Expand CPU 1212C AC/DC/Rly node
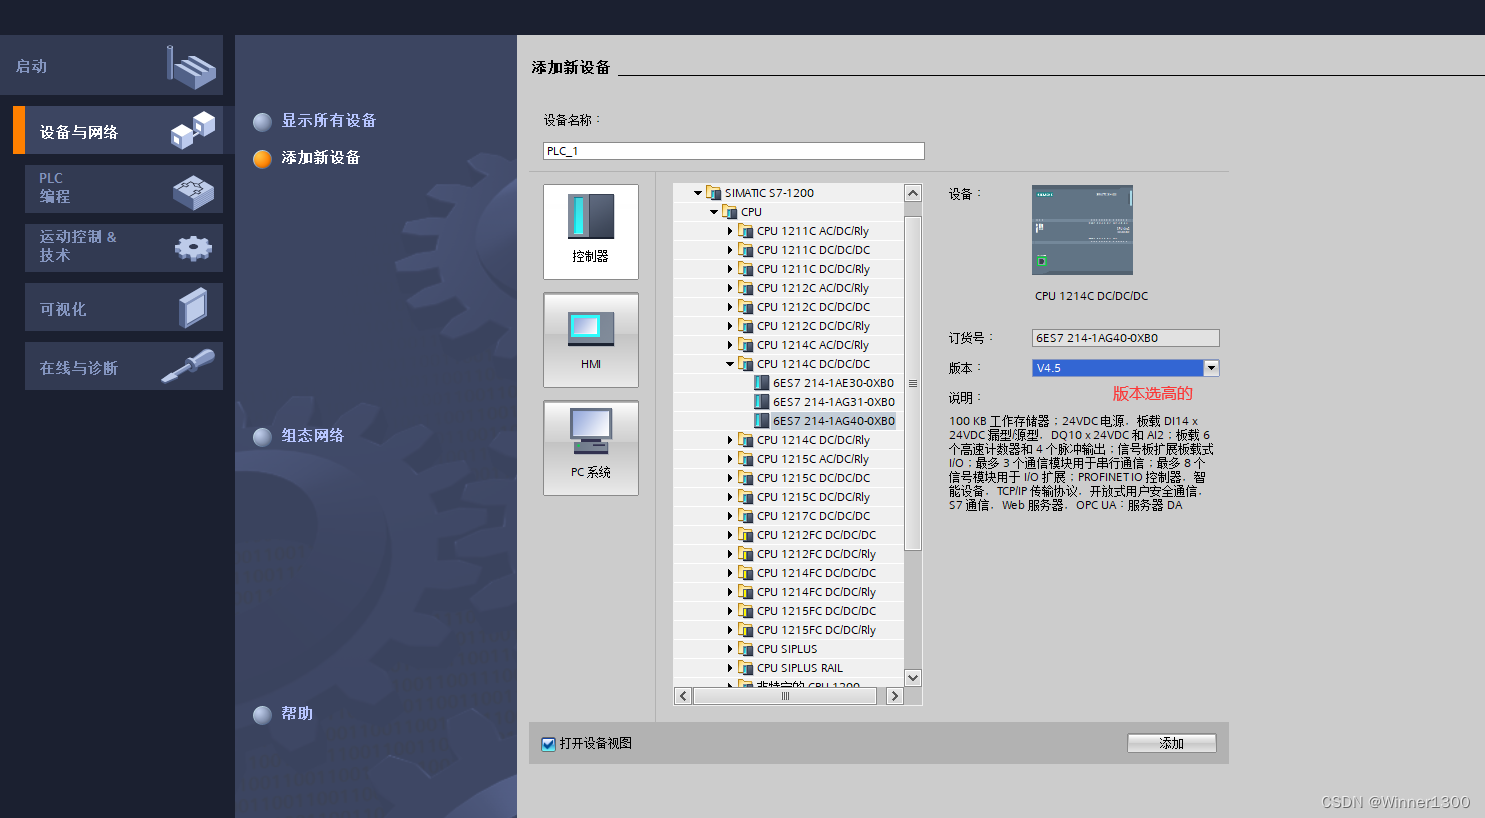1485x818 pixels. click(730, 288)
